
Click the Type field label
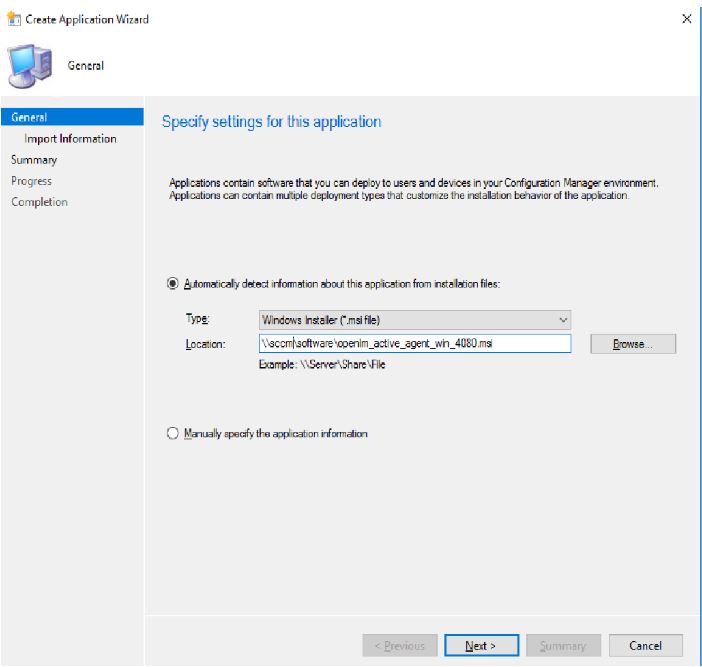coord(198,320)
